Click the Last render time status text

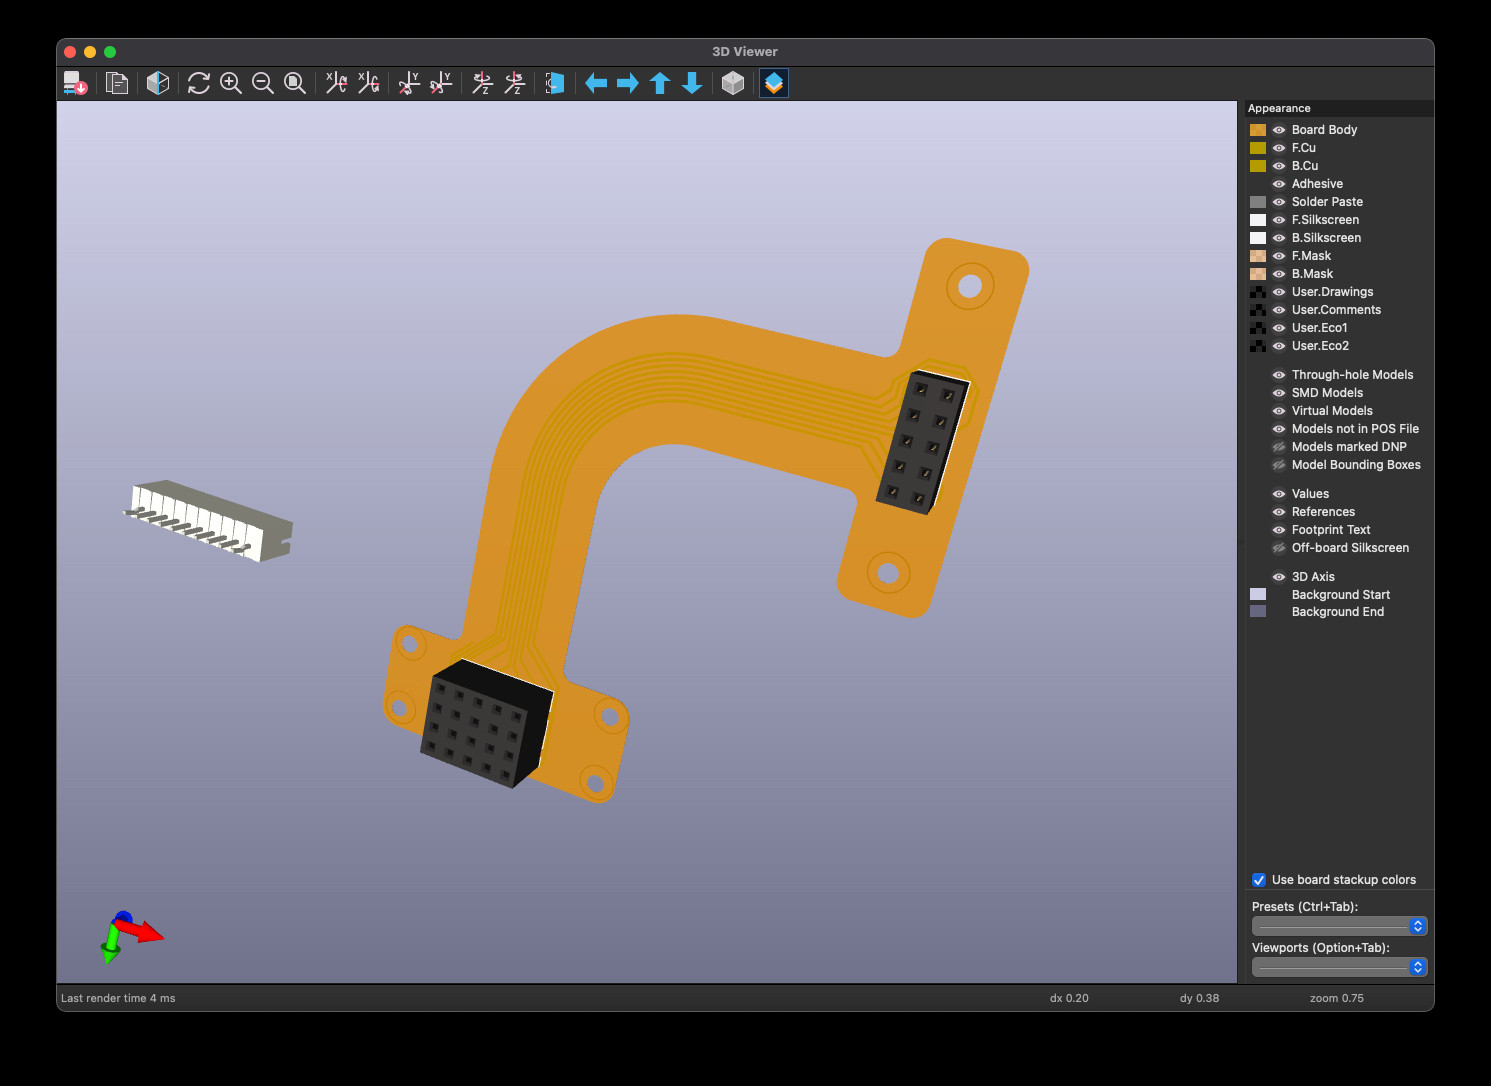point(118,998)
